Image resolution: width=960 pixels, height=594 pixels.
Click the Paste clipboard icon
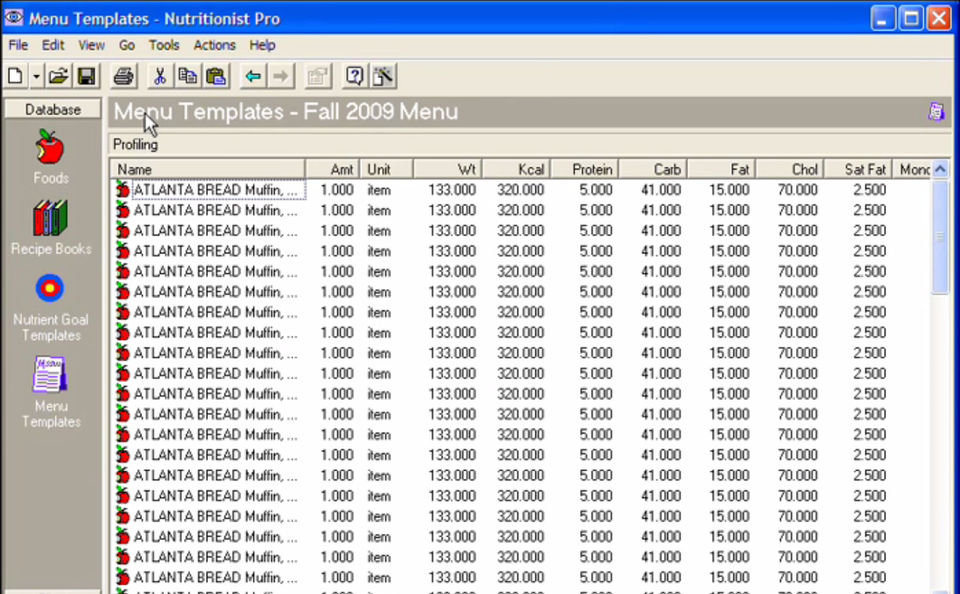point(216,77)
